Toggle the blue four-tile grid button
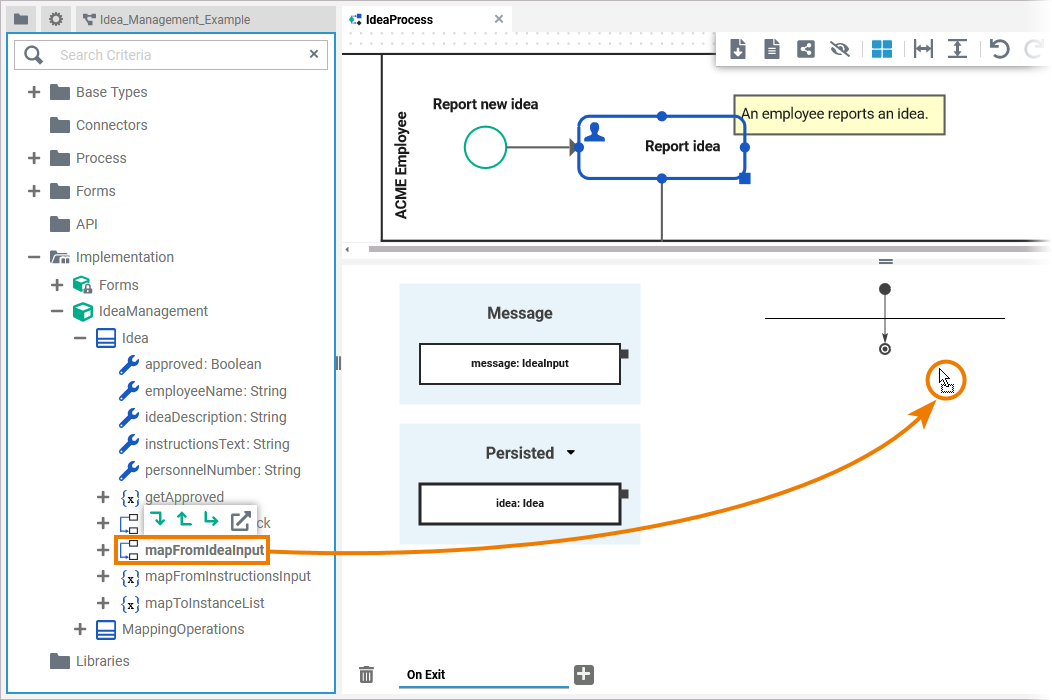This screenshot has height=700, width=1052. tap(881, 49)
